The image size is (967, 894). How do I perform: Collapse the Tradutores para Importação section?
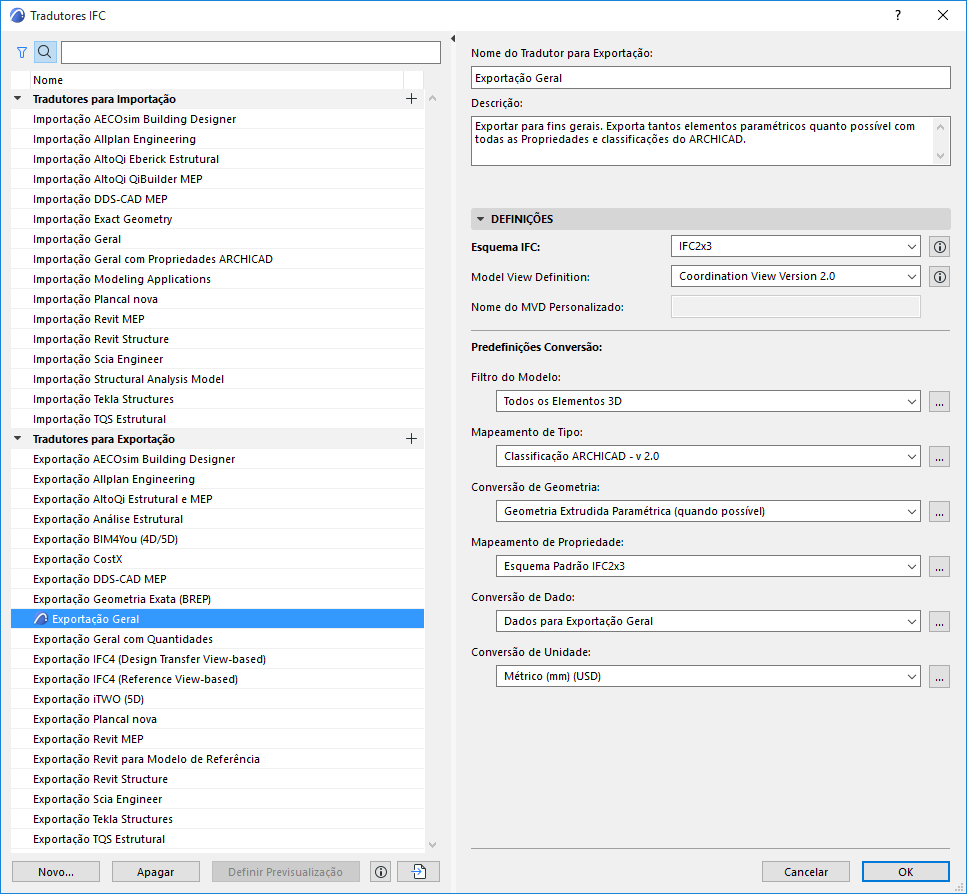coord(14,98)
